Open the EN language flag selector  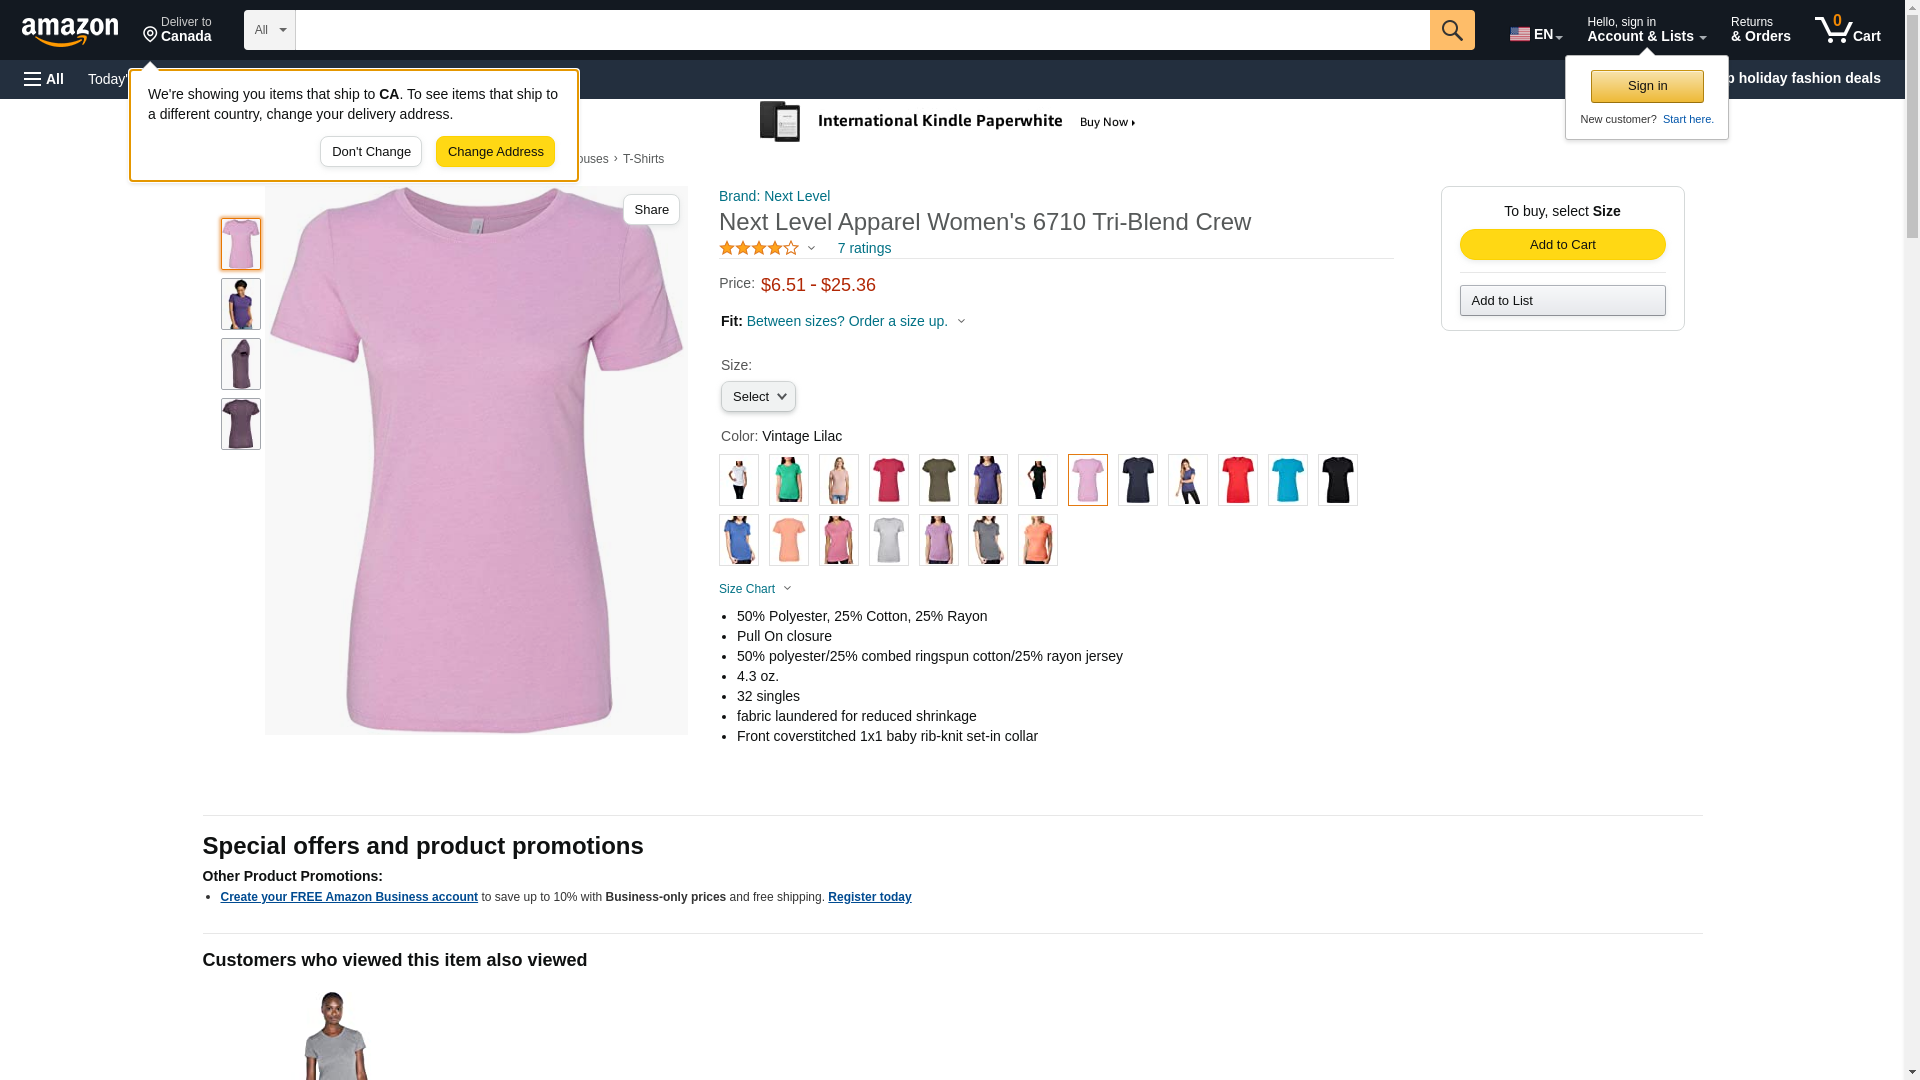pyautogui.click(x=1535, y=33)
